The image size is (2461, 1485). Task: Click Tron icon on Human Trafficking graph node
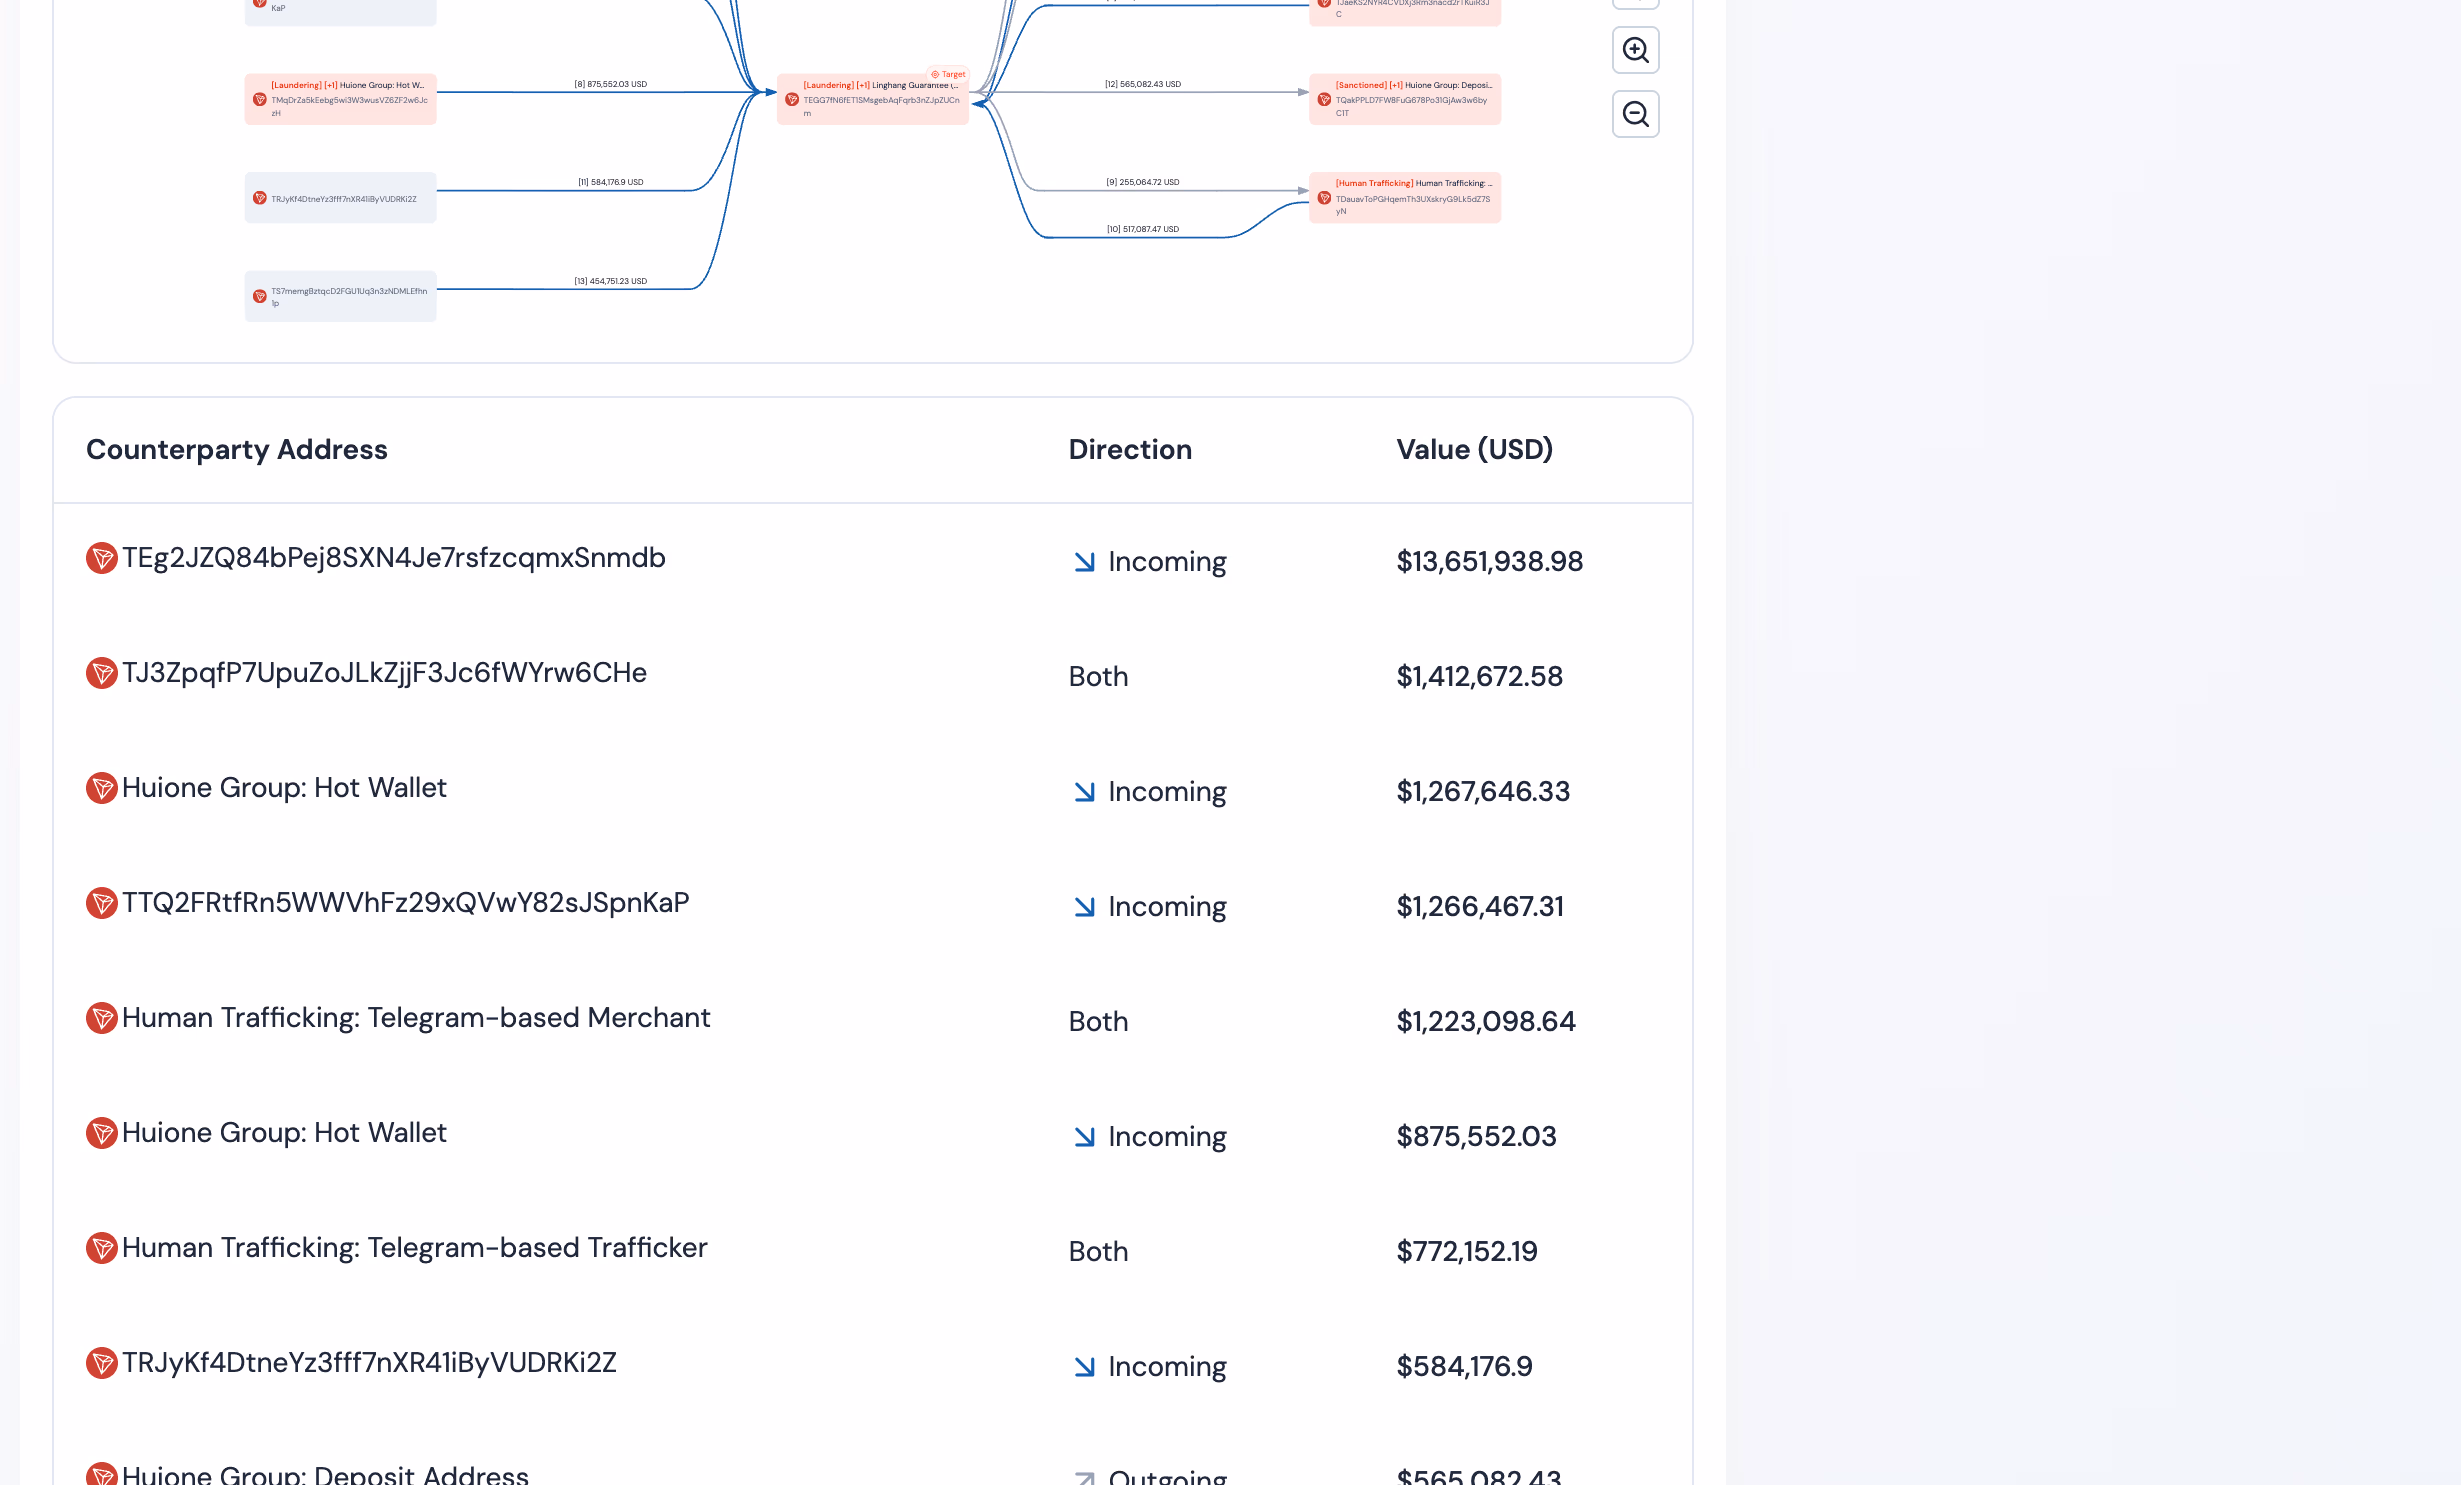tap(1324, 198)
